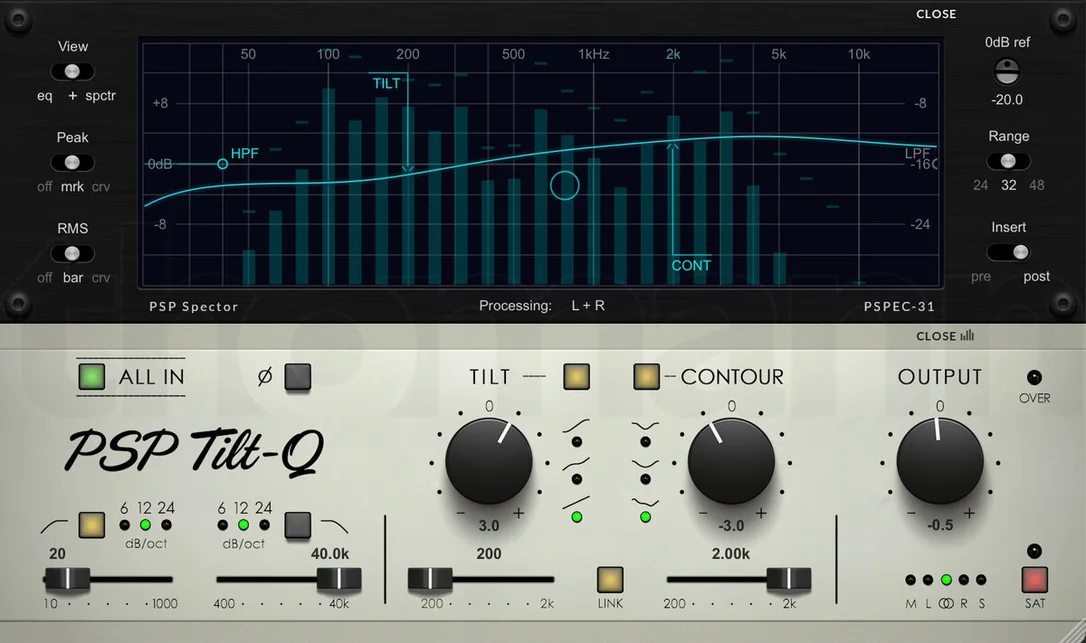Toggle the red SAT saturation button
This screenshot has width=1086, height=643.
(x=1035, y=580)
